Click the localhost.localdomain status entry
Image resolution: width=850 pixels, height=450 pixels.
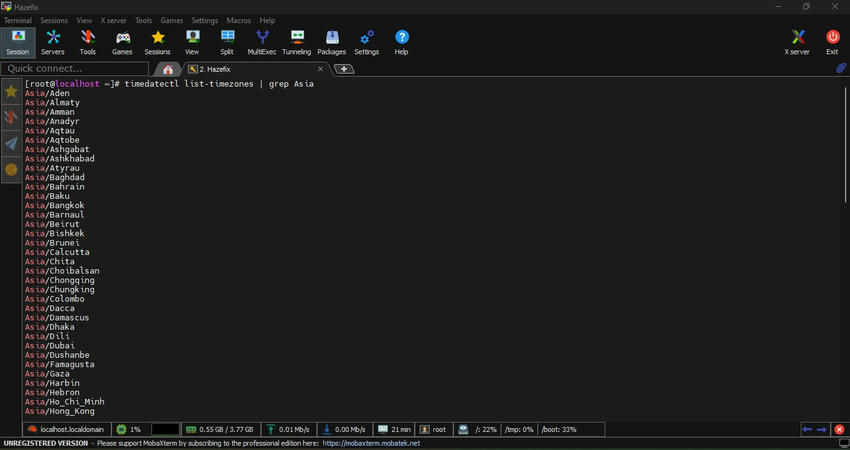pos(67,429)
